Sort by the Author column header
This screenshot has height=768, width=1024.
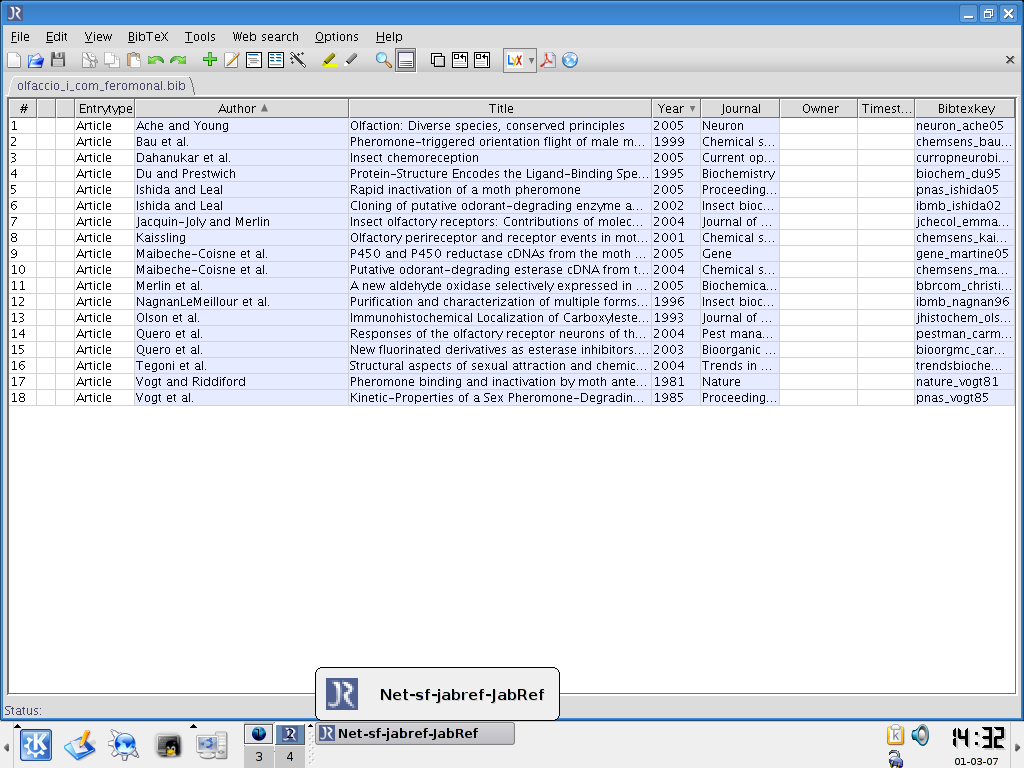tap(241, 108)
